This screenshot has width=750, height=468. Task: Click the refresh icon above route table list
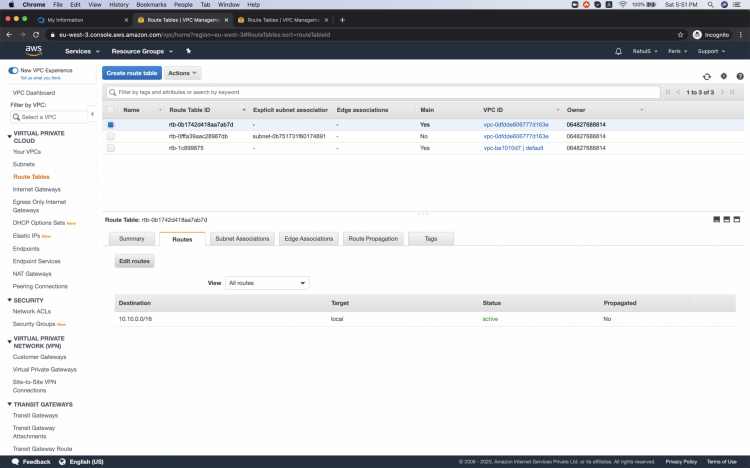[707, 75]
